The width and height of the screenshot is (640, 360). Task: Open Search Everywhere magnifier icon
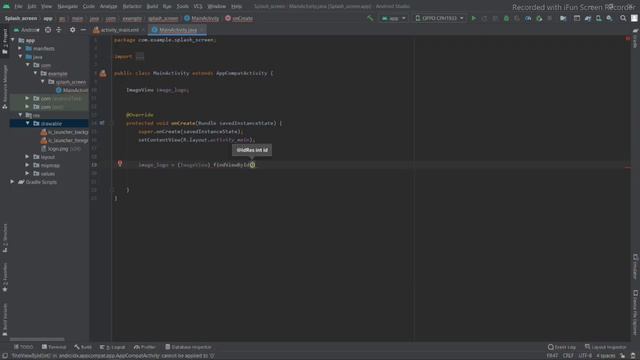pos(623,18)
